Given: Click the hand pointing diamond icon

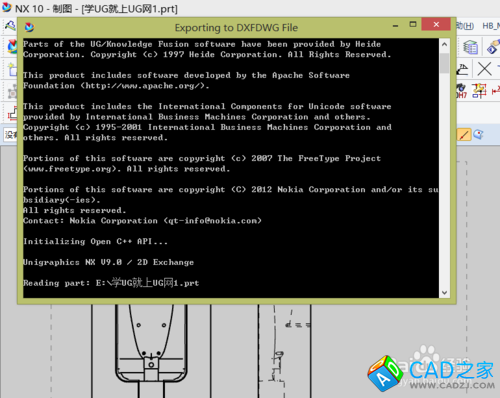Looking at the screenshot, I should click(493, 47).
